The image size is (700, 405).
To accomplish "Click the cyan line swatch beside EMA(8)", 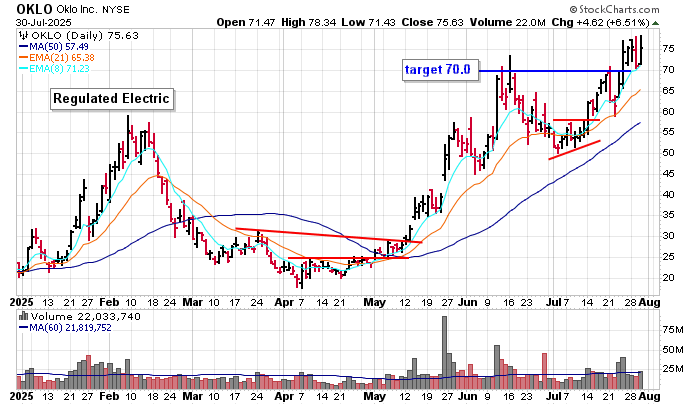I will 23,69.
